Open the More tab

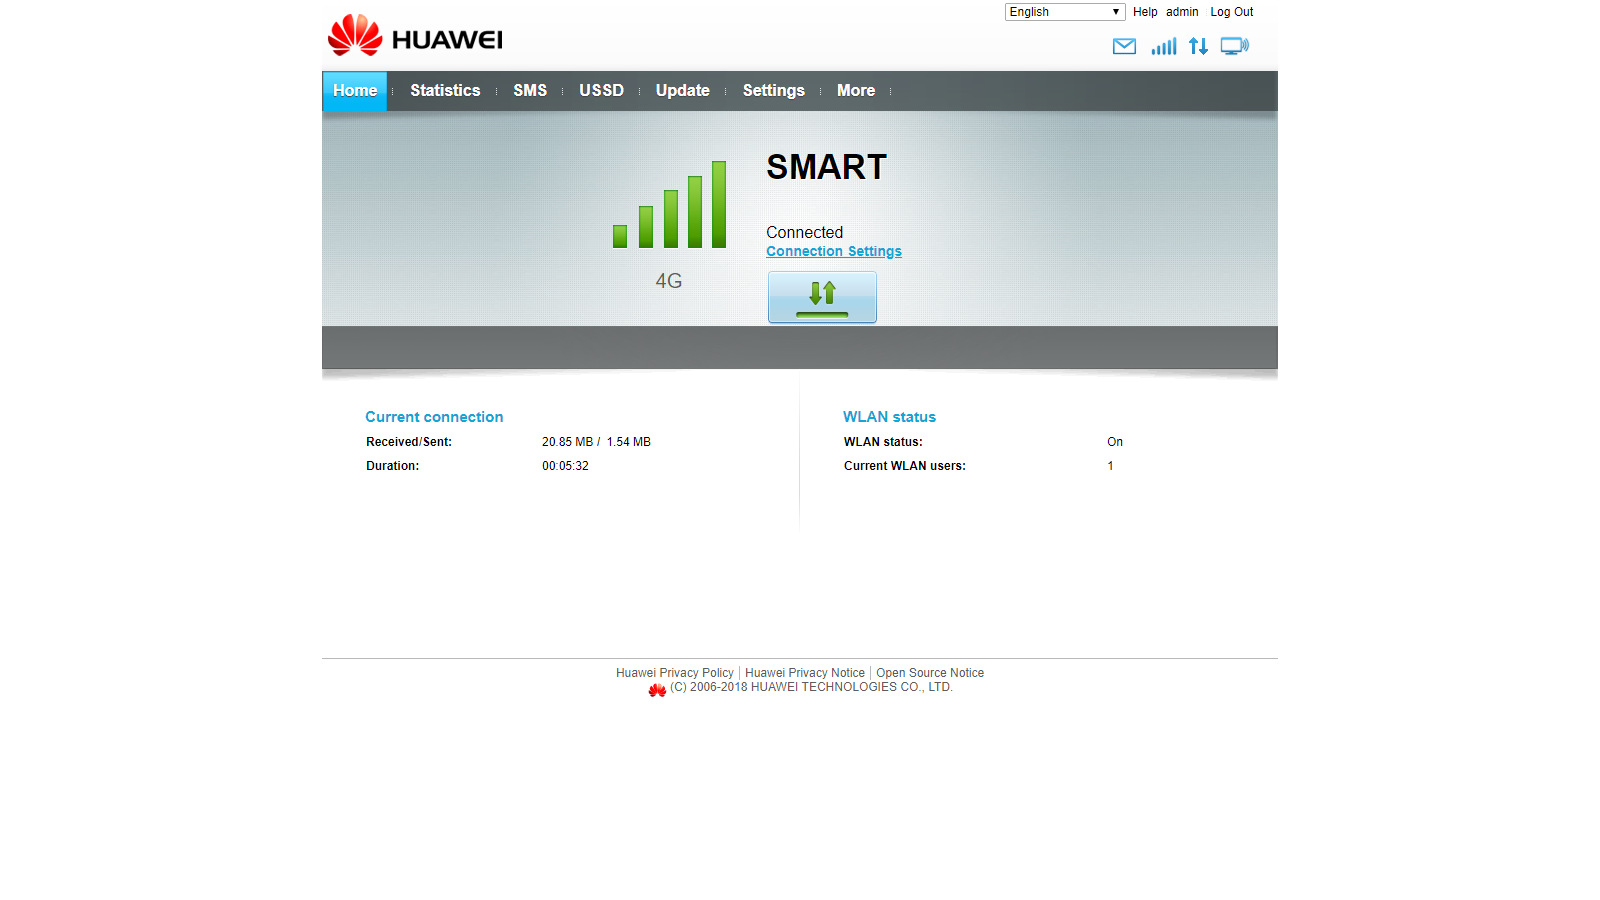[x=856, y=91]
